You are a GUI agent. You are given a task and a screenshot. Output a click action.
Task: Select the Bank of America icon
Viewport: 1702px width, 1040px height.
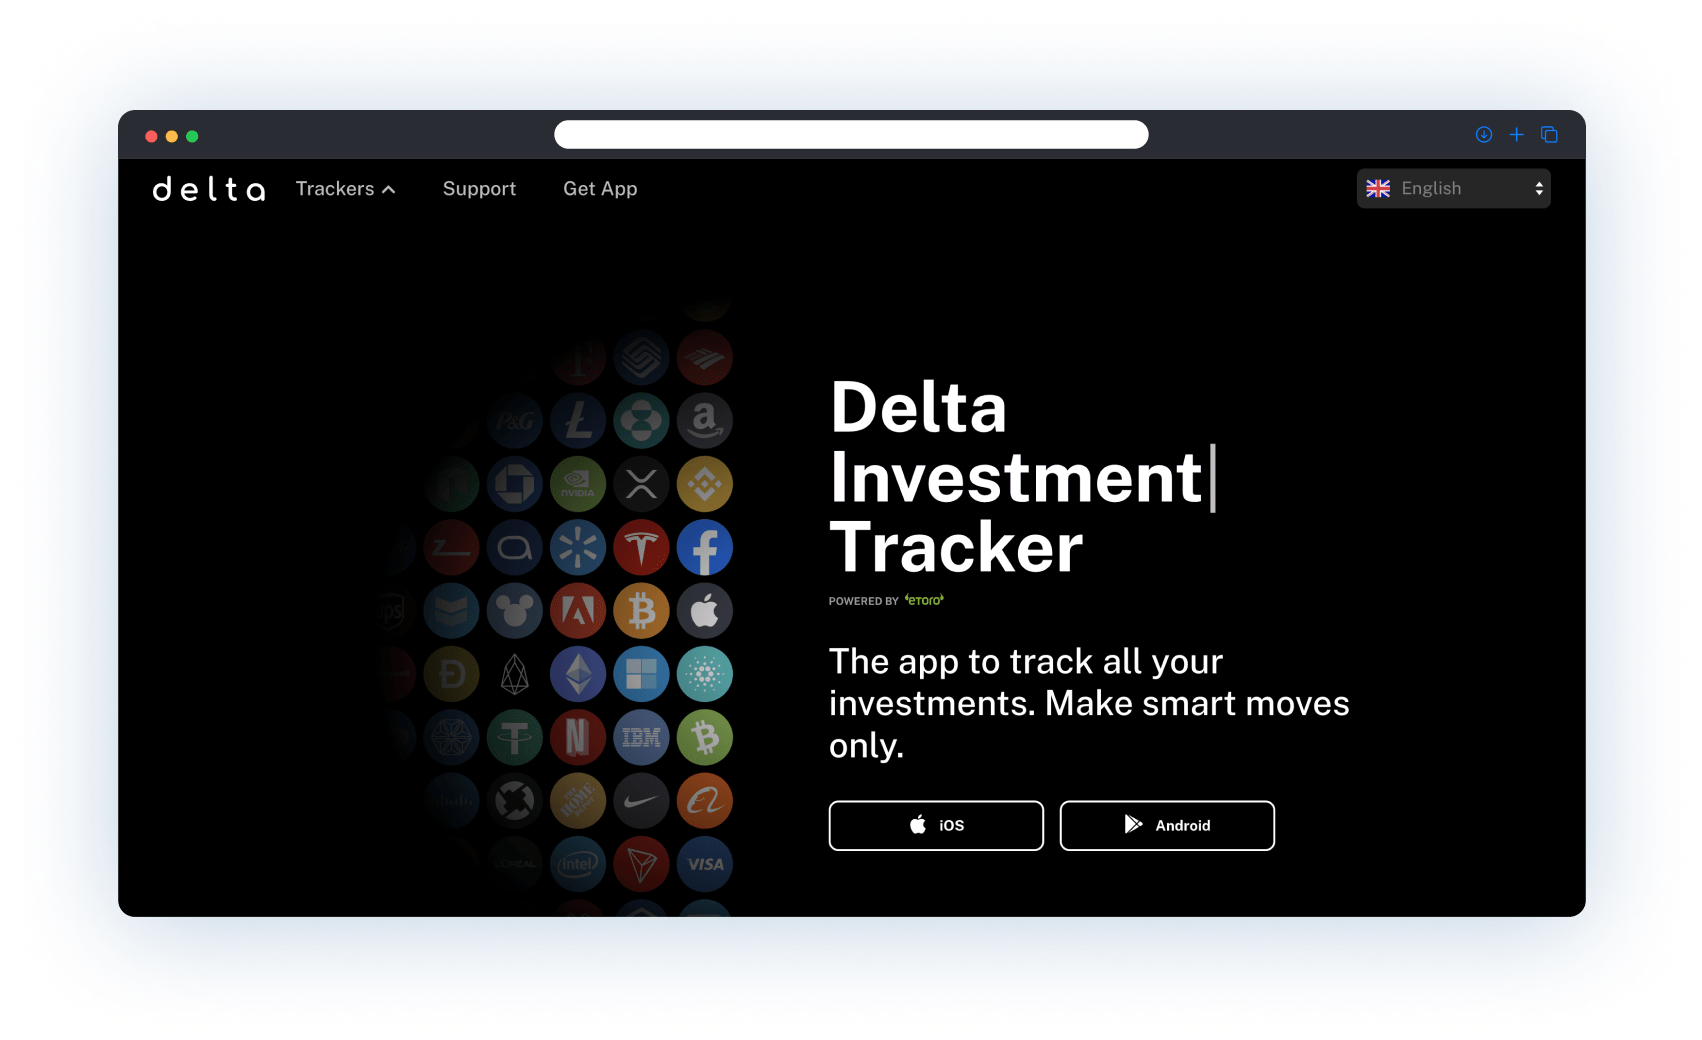click(705, 358)
